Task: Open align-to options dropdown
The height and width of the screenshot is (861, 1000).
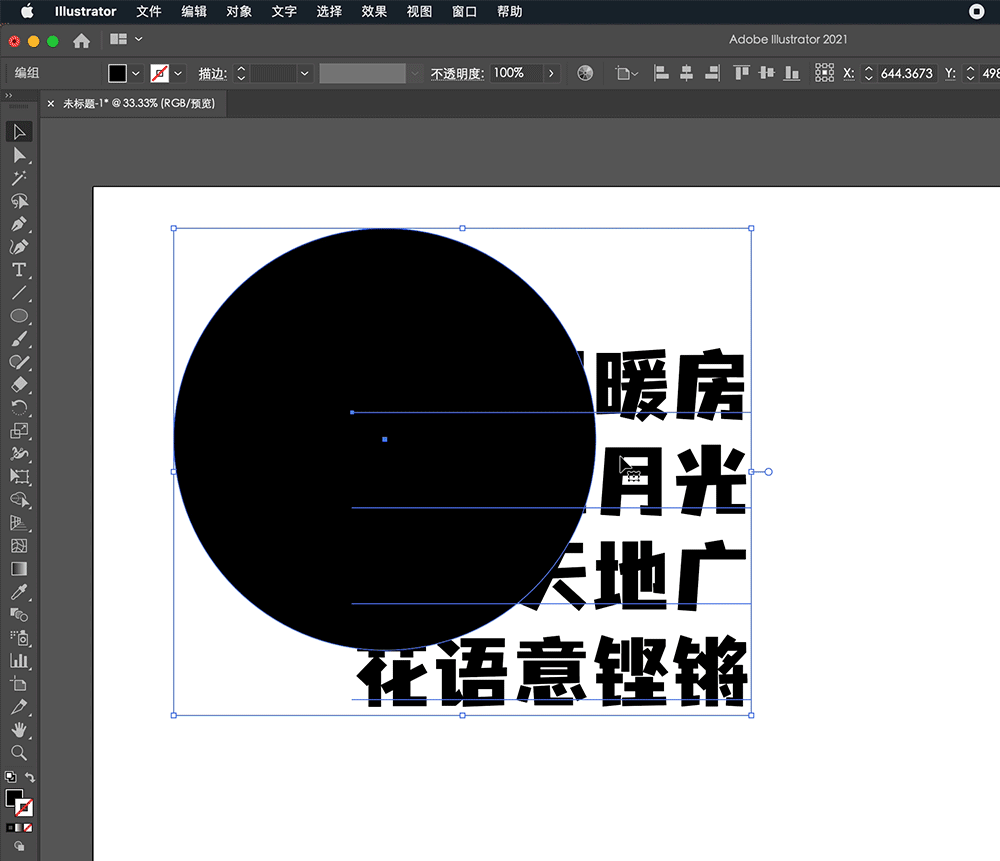Action: pos(627,73)
